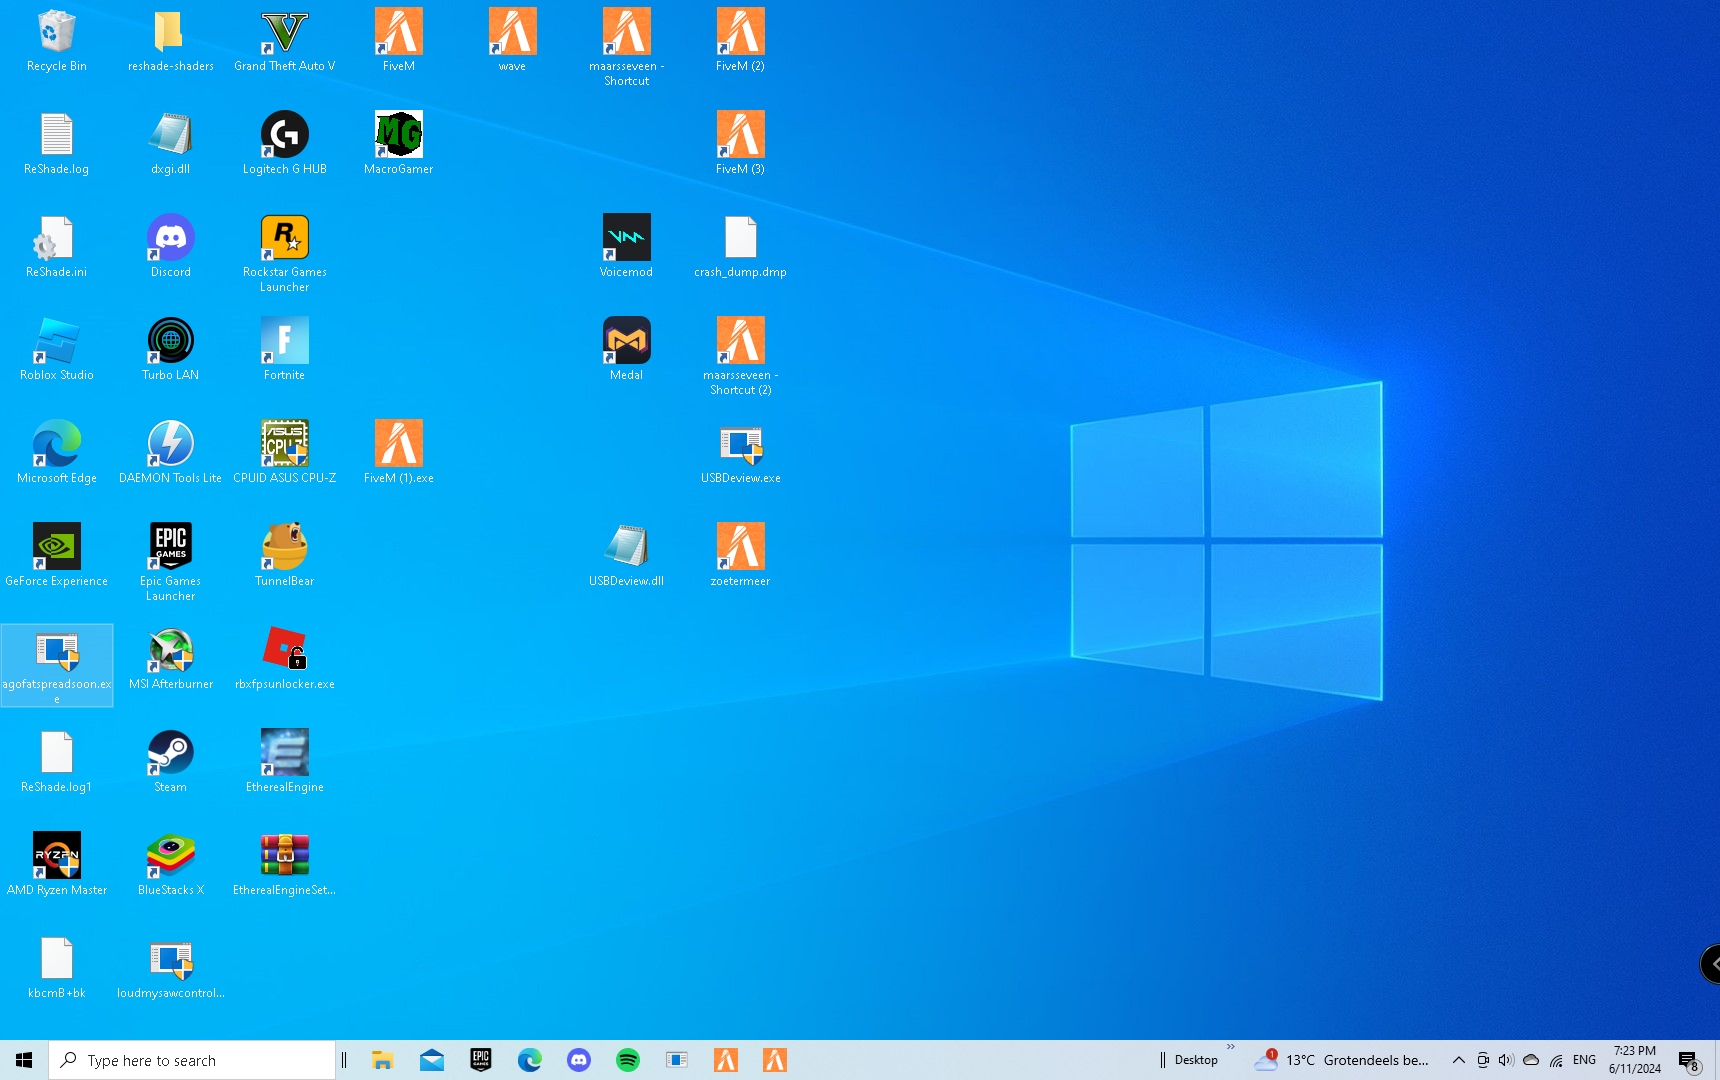Open Discord from the taskbar
The width and height of the screenshot is (1720, 1080).
[x=579, y=1060]
